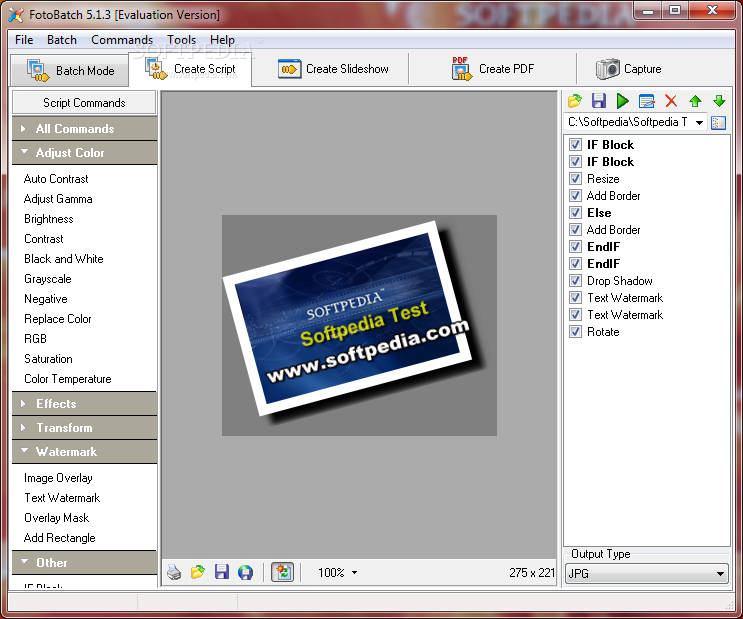Choose the RGB command
Viewport: 743px width, 619px height.
[36, 339]
